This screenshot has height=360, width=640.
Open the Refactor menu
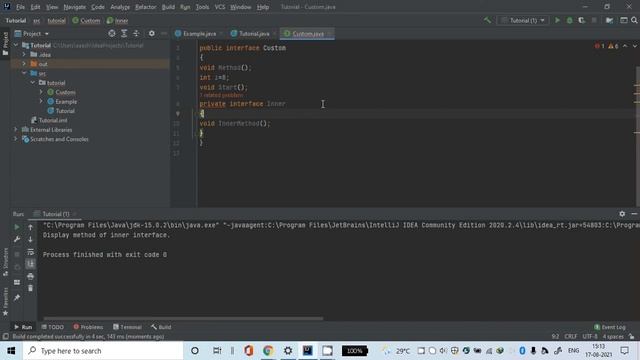146,7
